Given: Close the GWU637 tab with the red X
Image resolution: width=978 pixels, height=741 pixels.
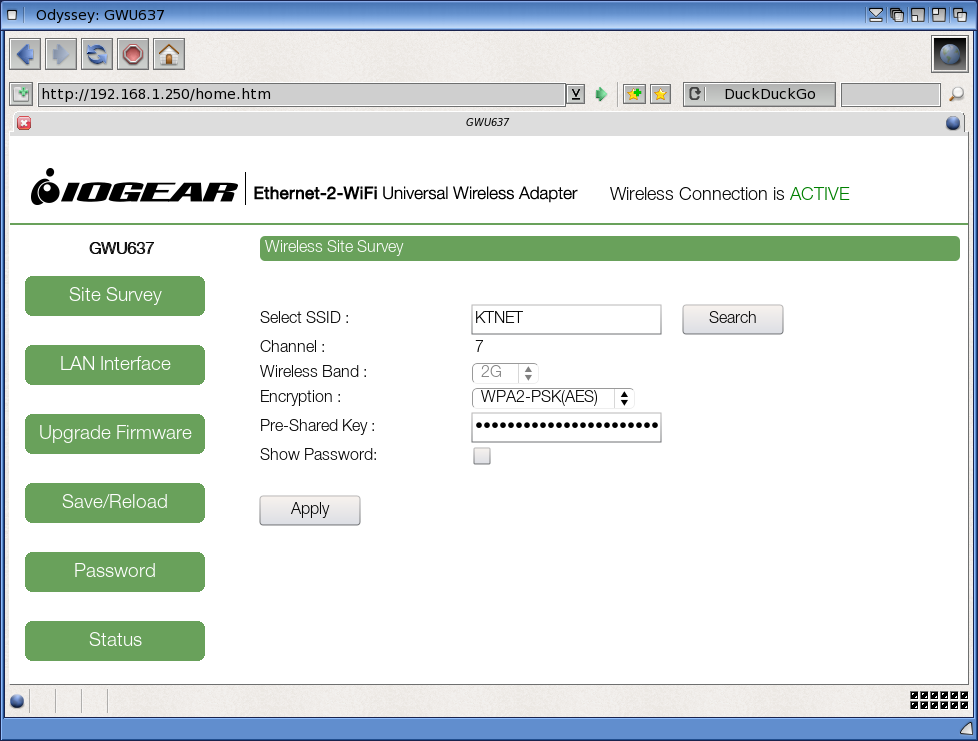Looking at the screenshot, I should [24, 123].
